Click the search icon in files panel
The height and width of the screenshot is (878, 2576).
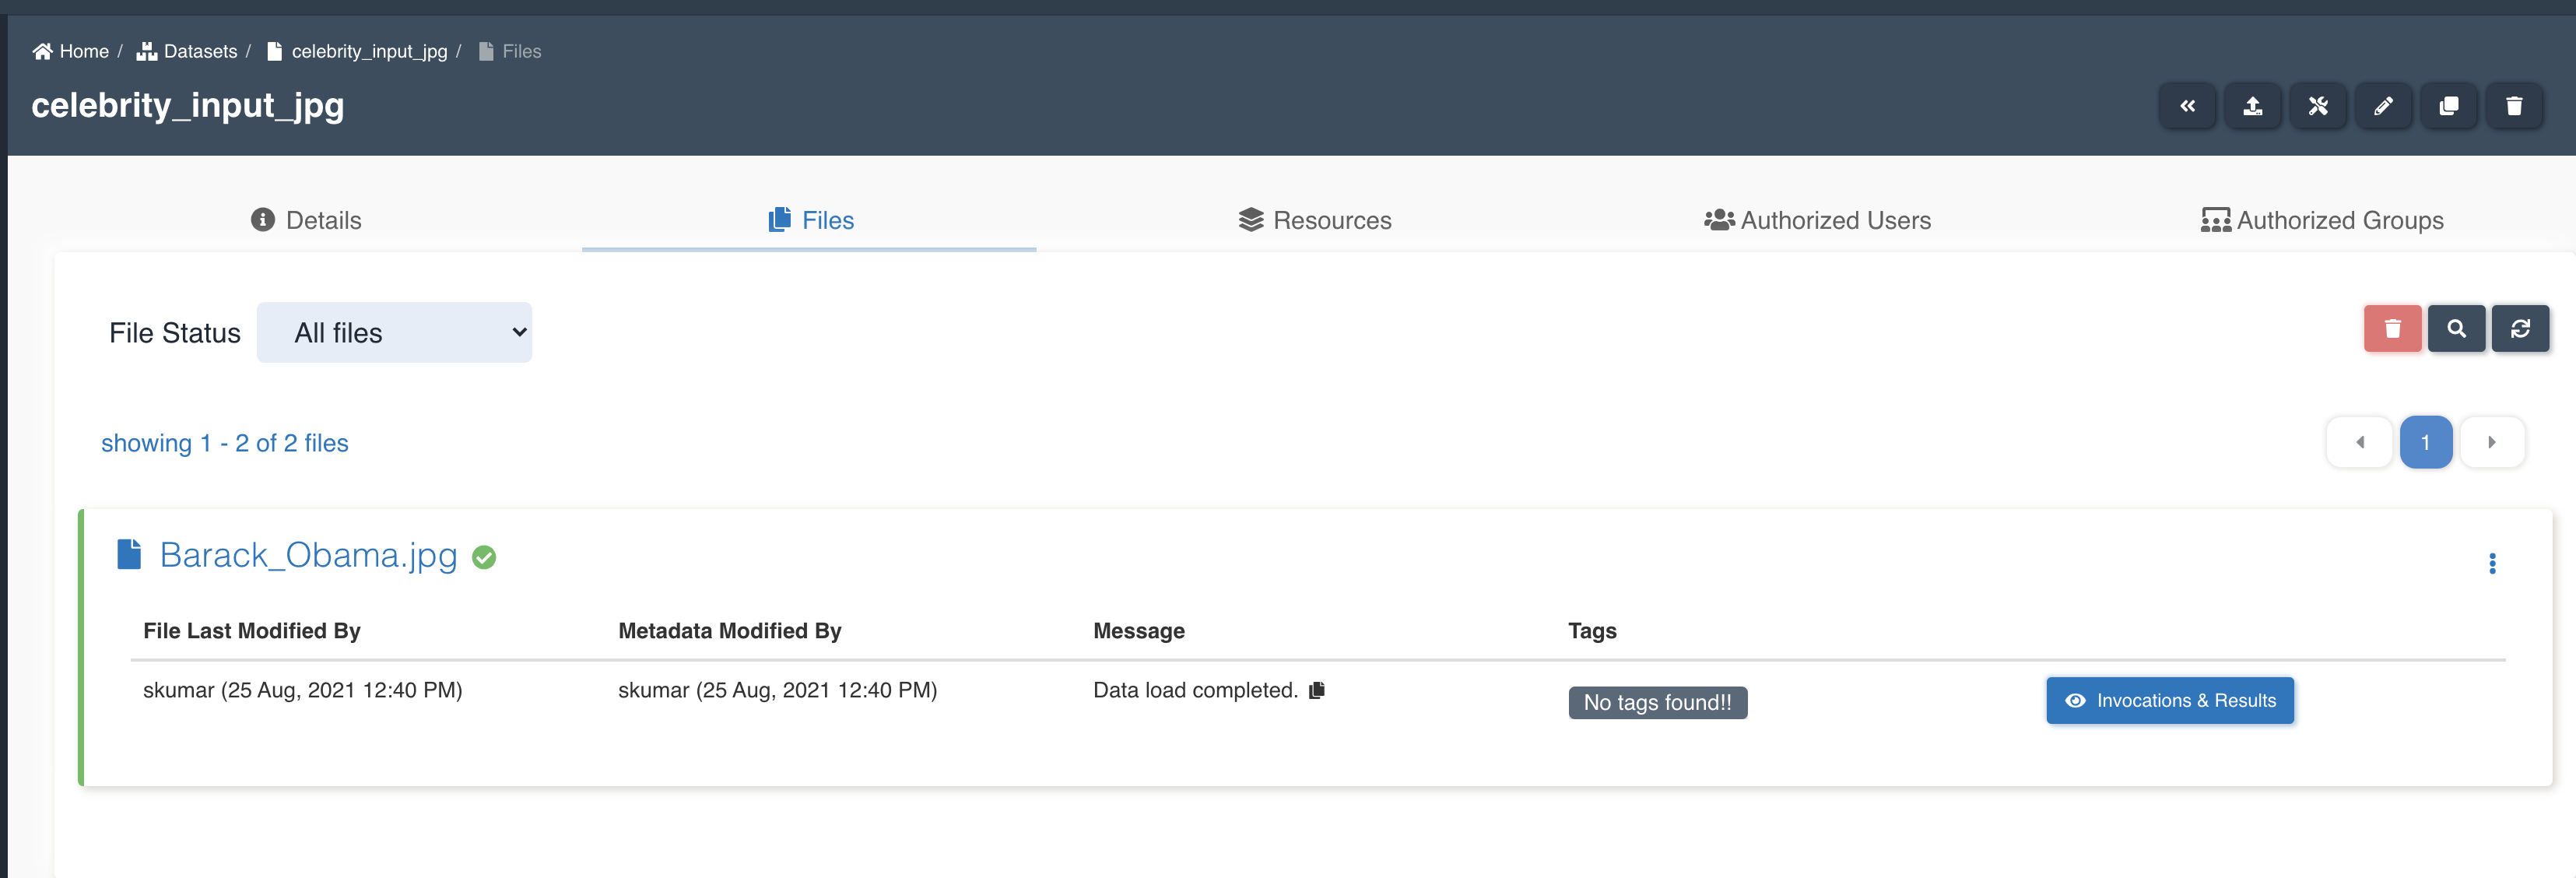click(x=2459, y=331)
